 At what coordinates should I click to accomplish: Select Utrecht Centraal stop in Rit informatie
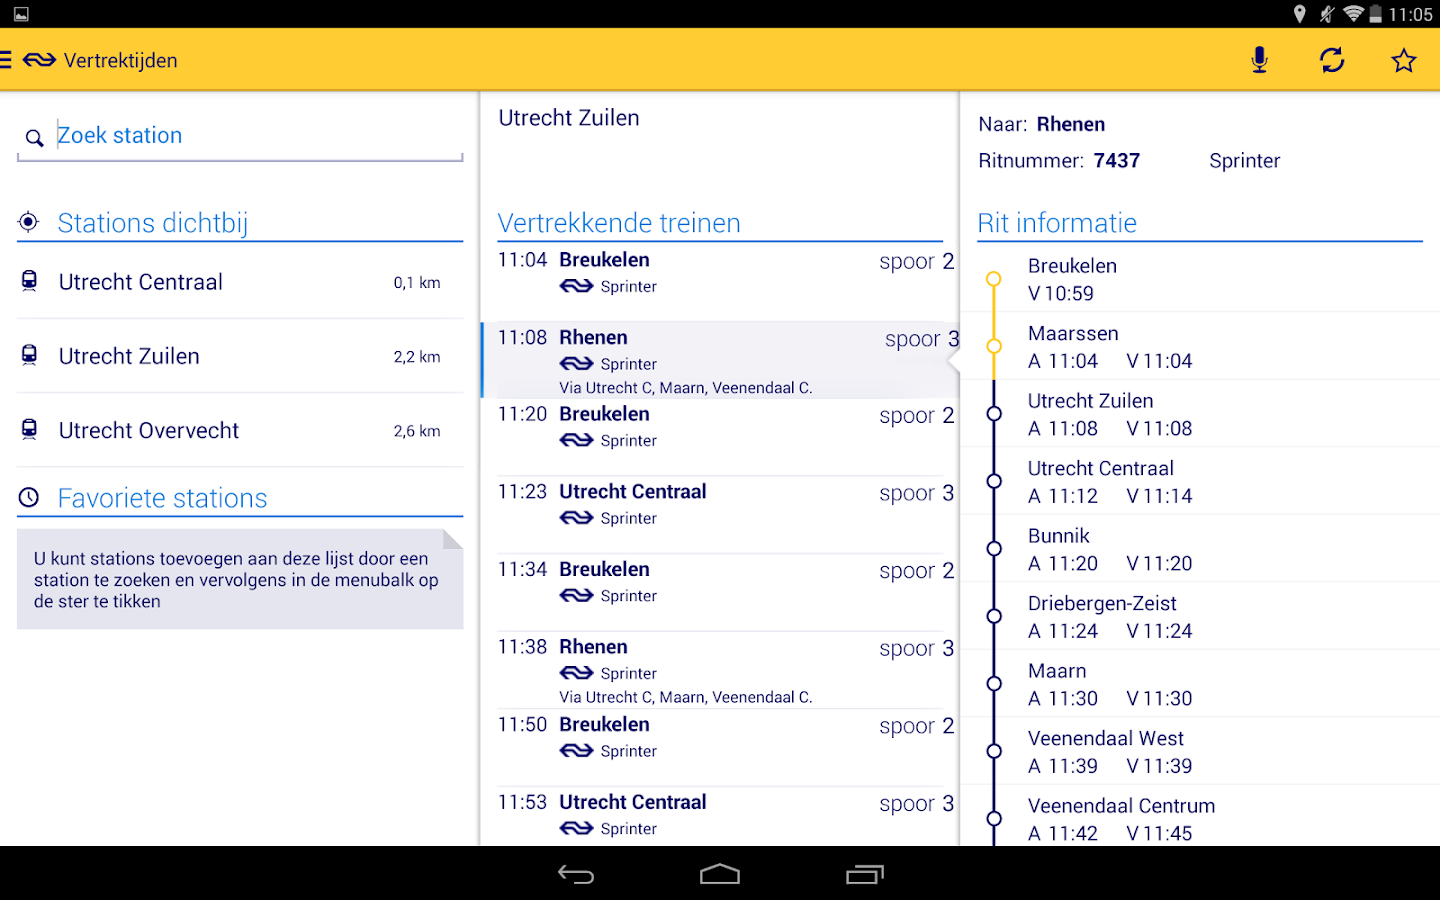(x=1200, y=481)
